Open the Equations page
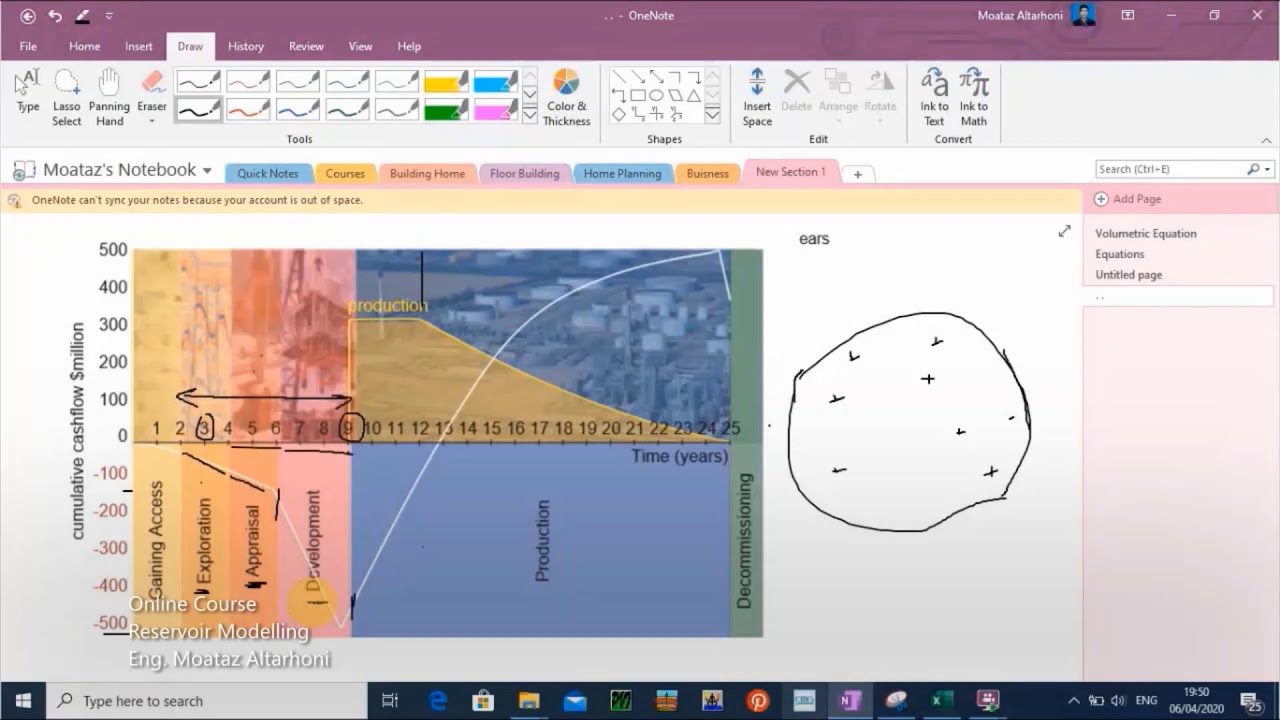Viewport: 1280px width, 720px height. (x=1119, y=254)
